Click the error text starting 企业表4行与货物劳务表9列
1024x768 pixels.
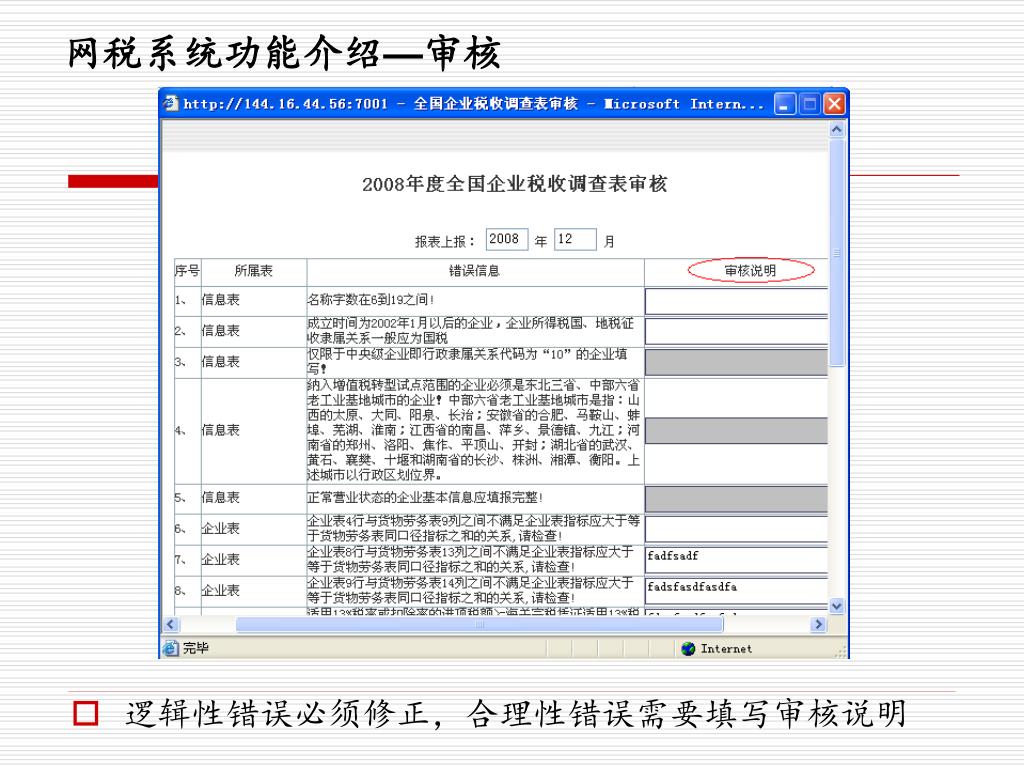[473, 528]
